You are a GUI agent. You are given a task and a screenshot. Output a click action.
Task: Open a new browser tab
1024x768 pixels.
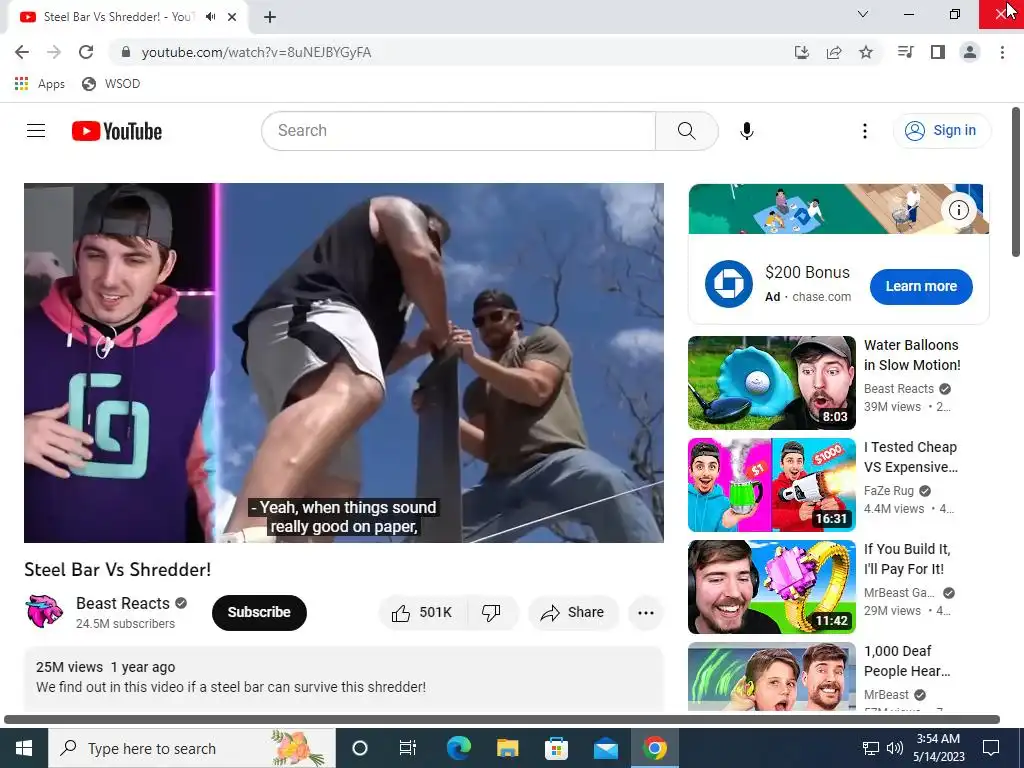coord(270,17)
